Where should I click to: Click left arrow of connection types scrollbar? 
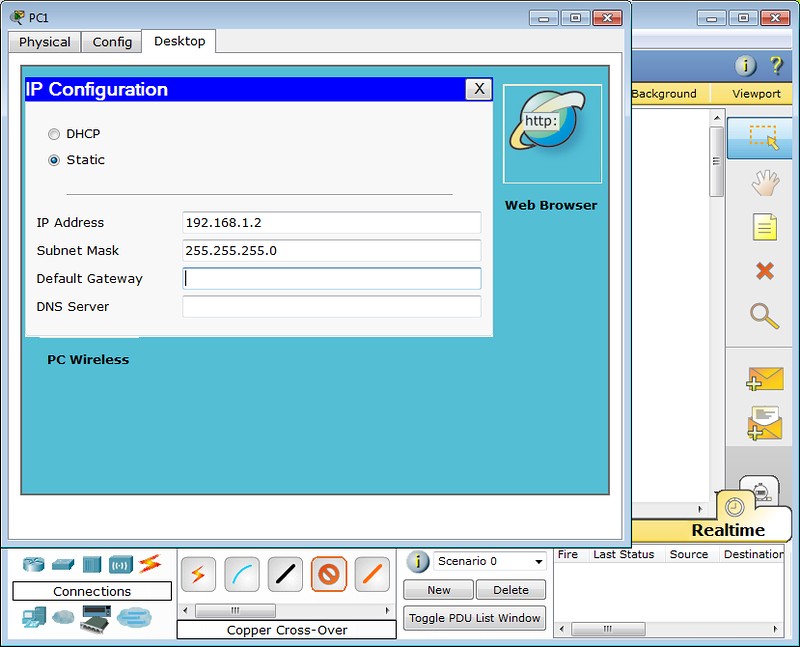[185, 610]
